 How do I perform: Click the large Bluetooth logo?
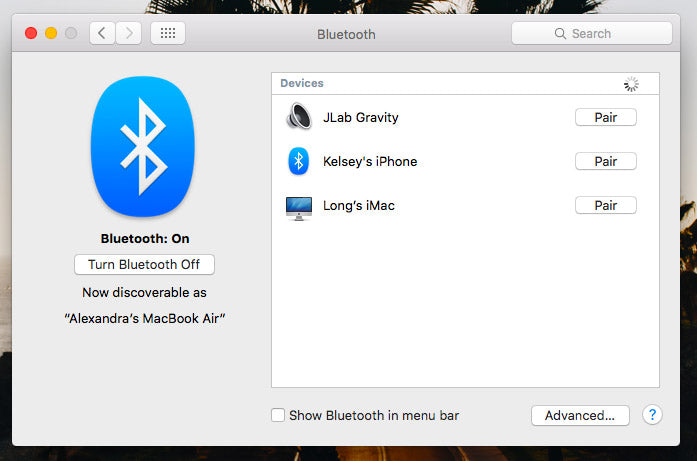tap(143, 147)
